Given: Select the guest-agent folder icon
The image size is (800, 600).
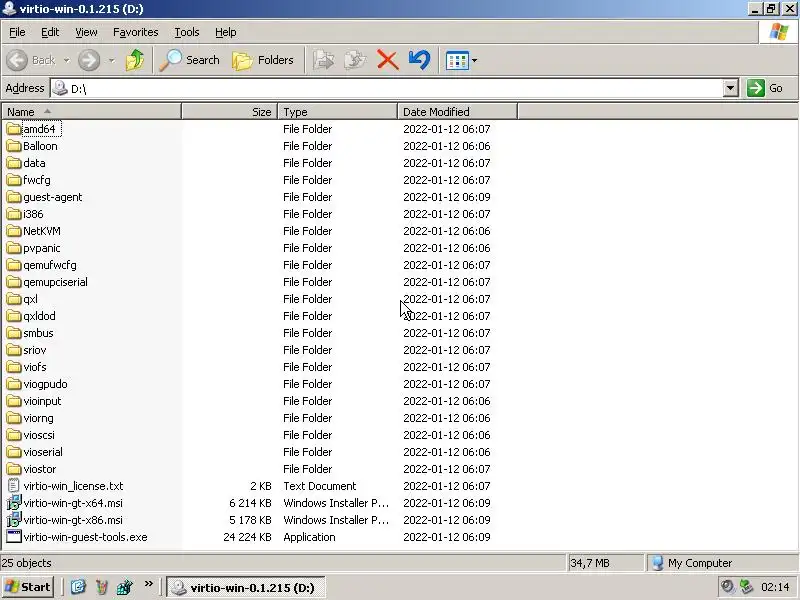Looking at the screenshot, I should click(14, 197).
